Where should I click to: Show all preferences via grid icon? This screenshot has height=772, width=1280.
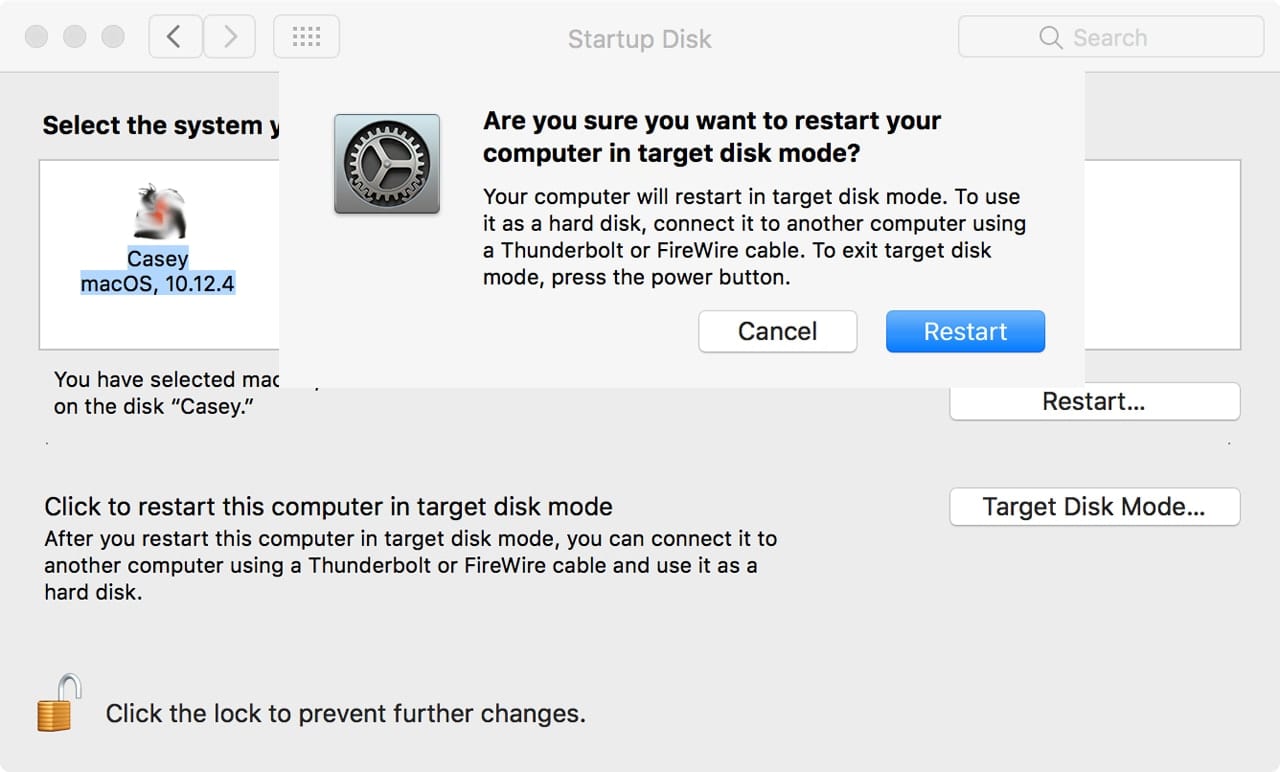(306, 38)
